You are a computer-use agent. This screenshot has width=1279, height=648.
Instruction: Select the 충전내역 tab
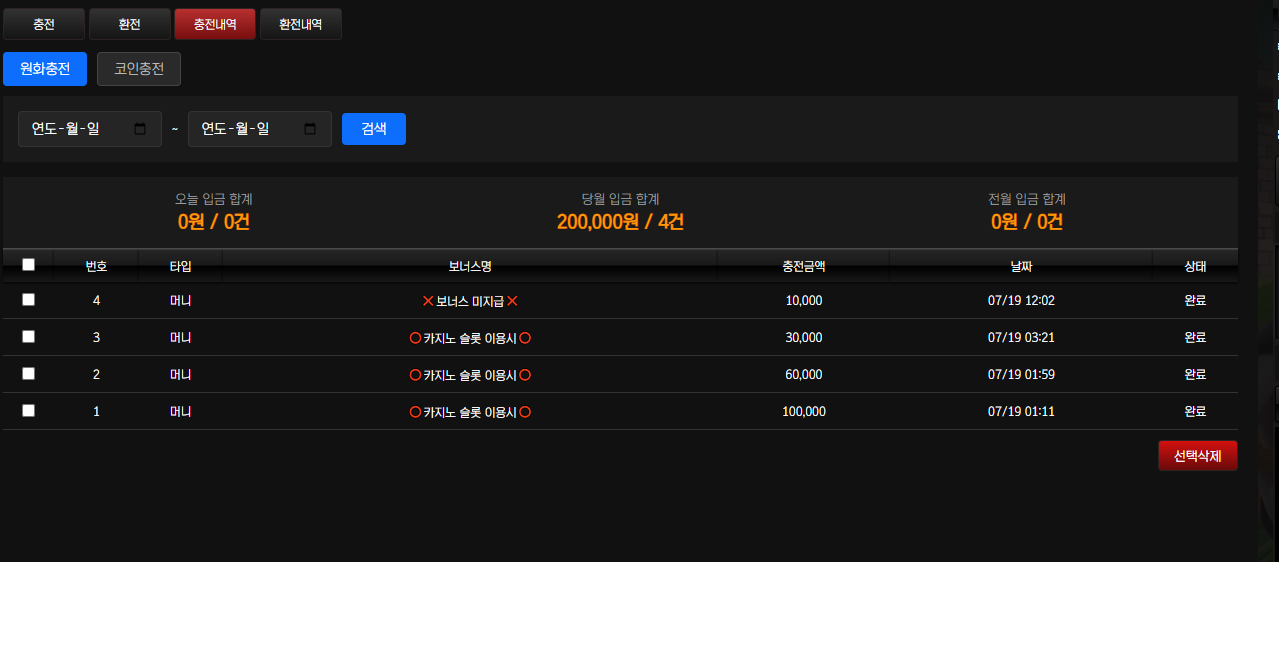215,24
